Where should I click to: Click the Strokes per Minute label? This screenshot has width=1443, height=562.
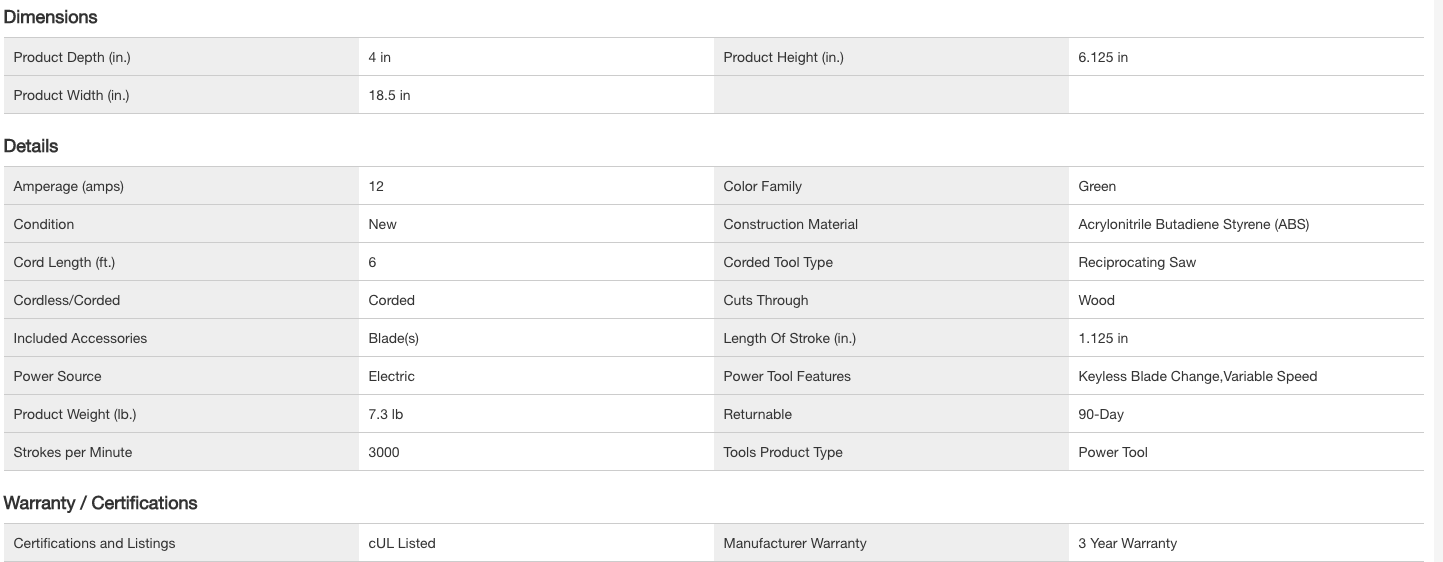coord(72,453)
